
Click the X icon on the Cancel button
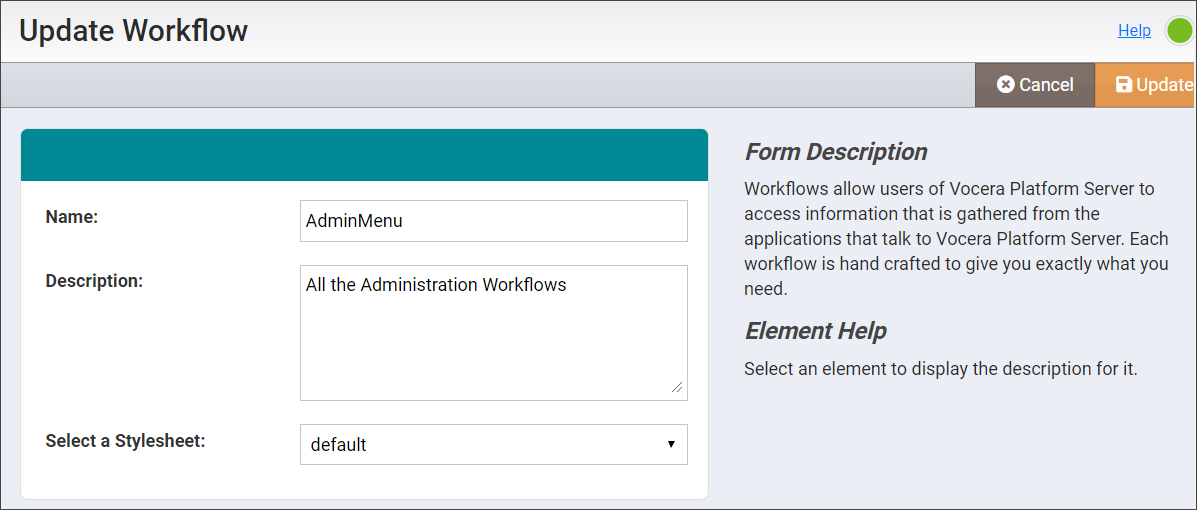point(1006,85)
